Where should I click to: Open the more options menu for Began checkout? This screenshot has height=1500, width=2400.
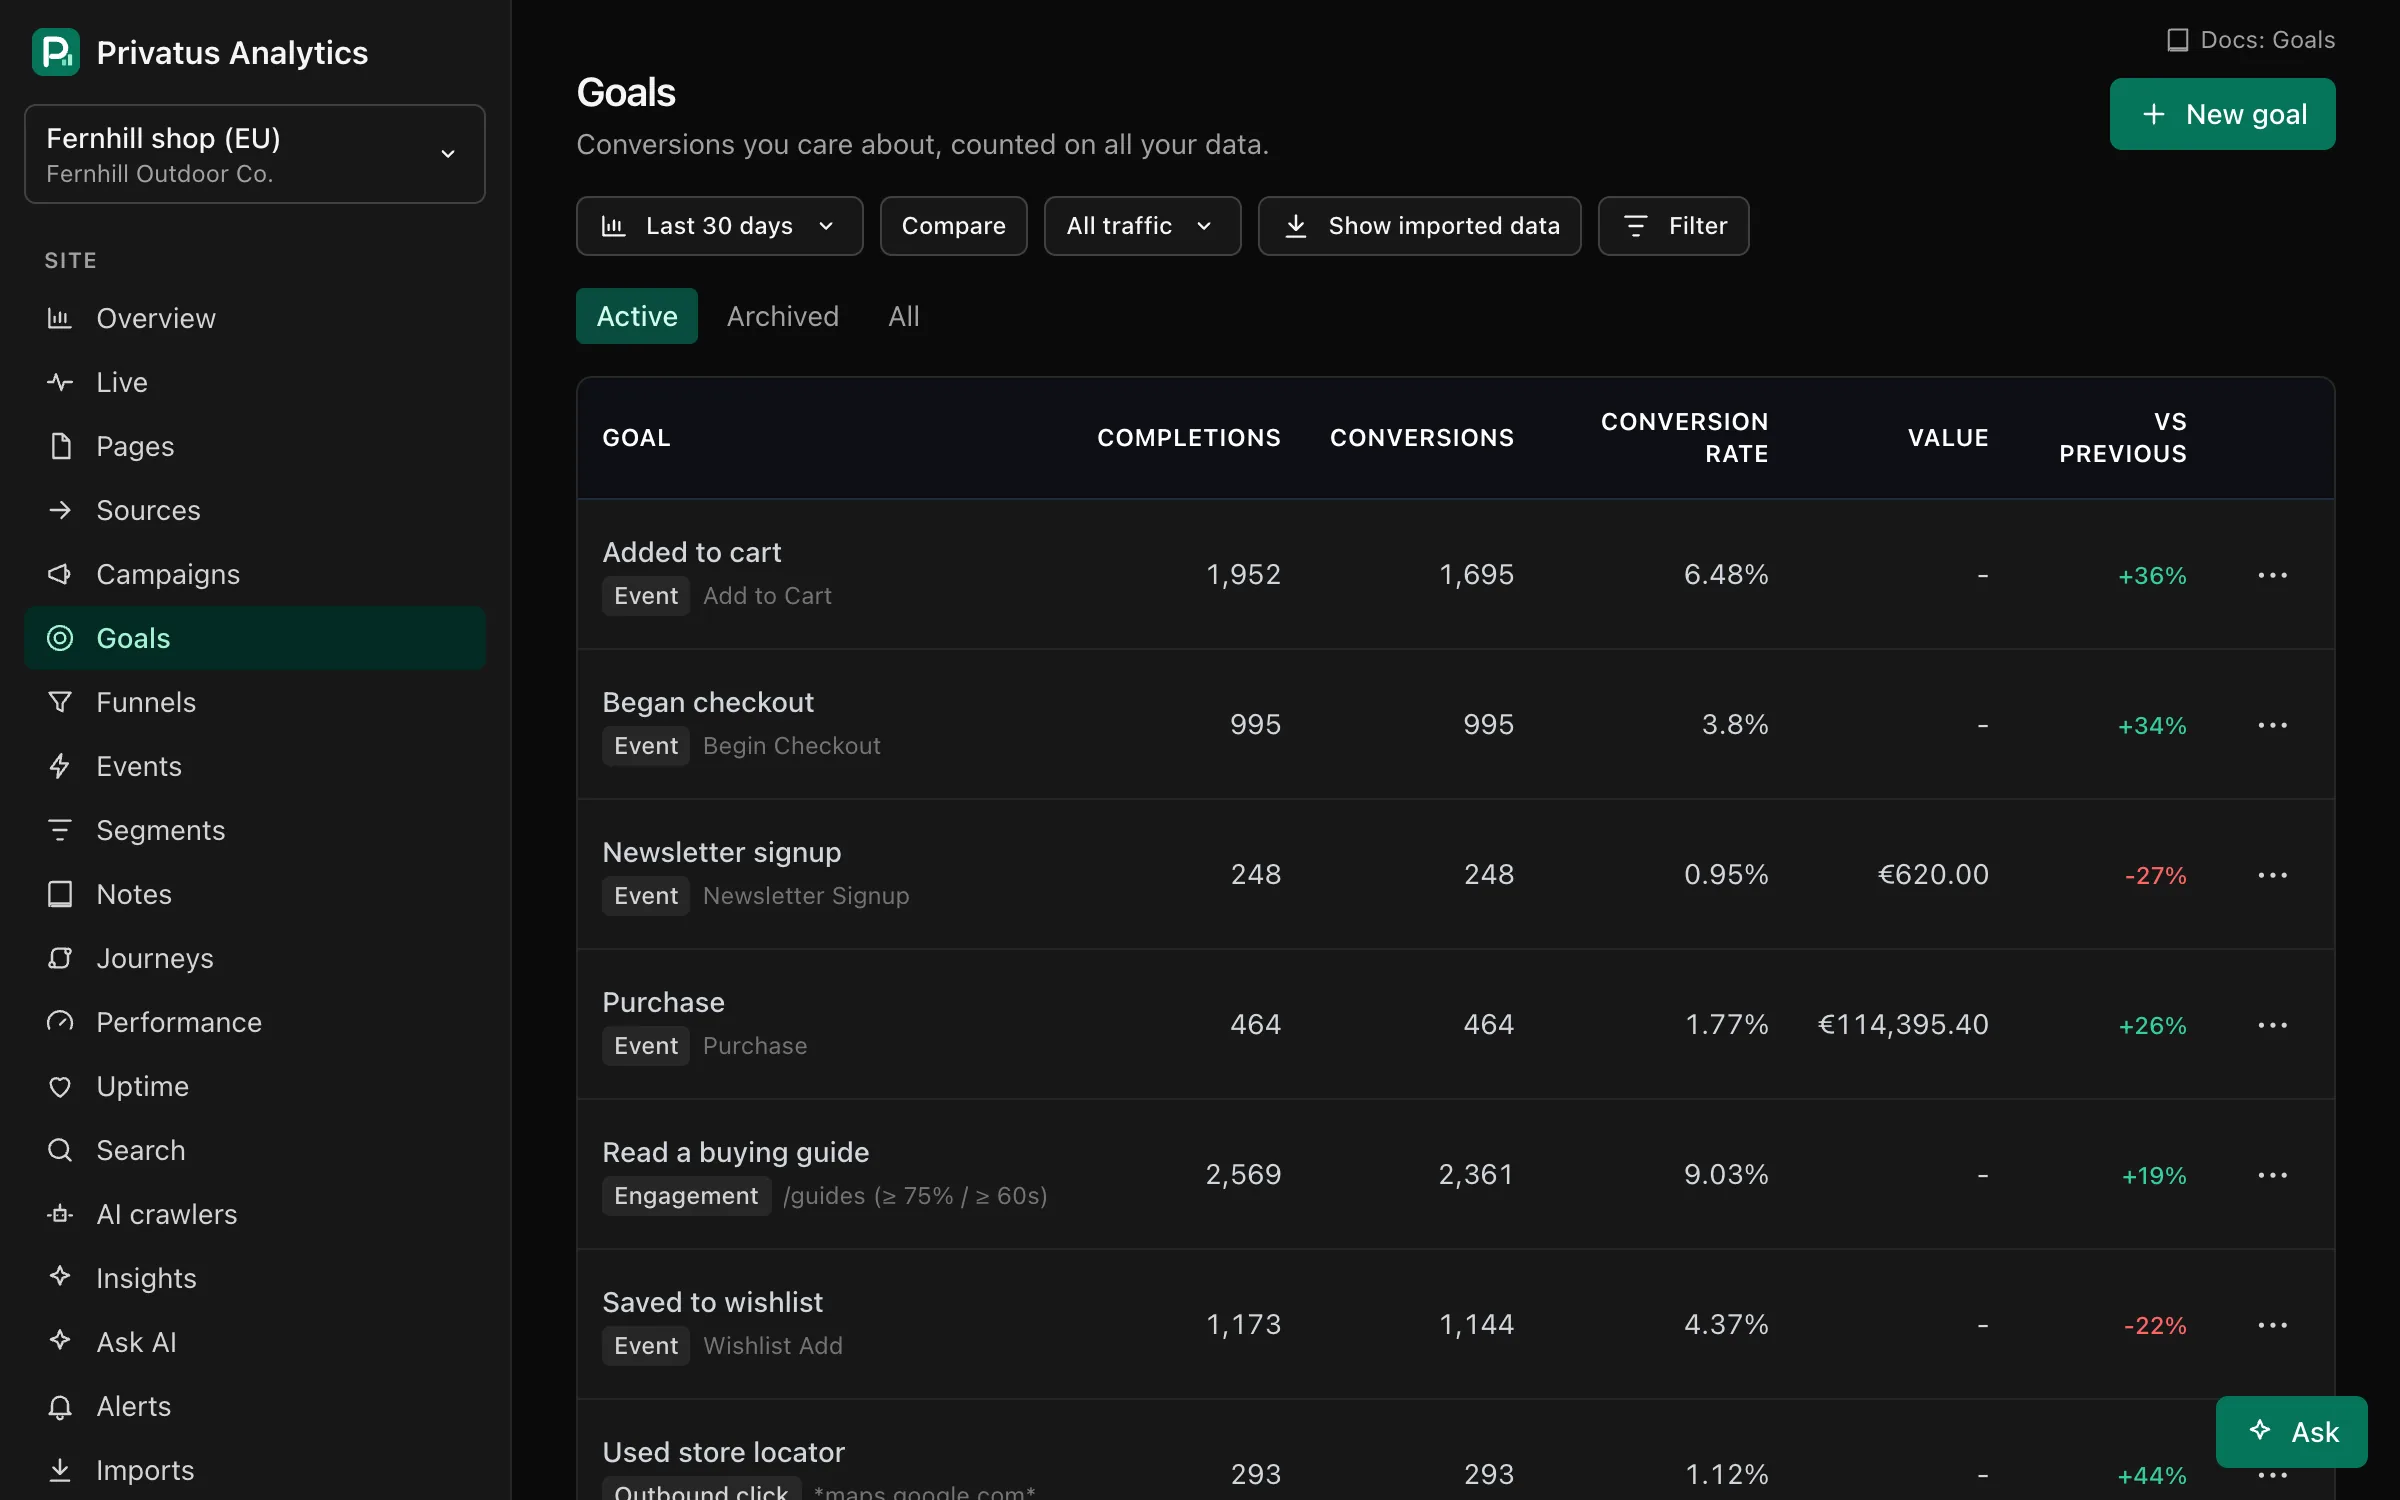pyautogui.click(x=2272, y=725)
